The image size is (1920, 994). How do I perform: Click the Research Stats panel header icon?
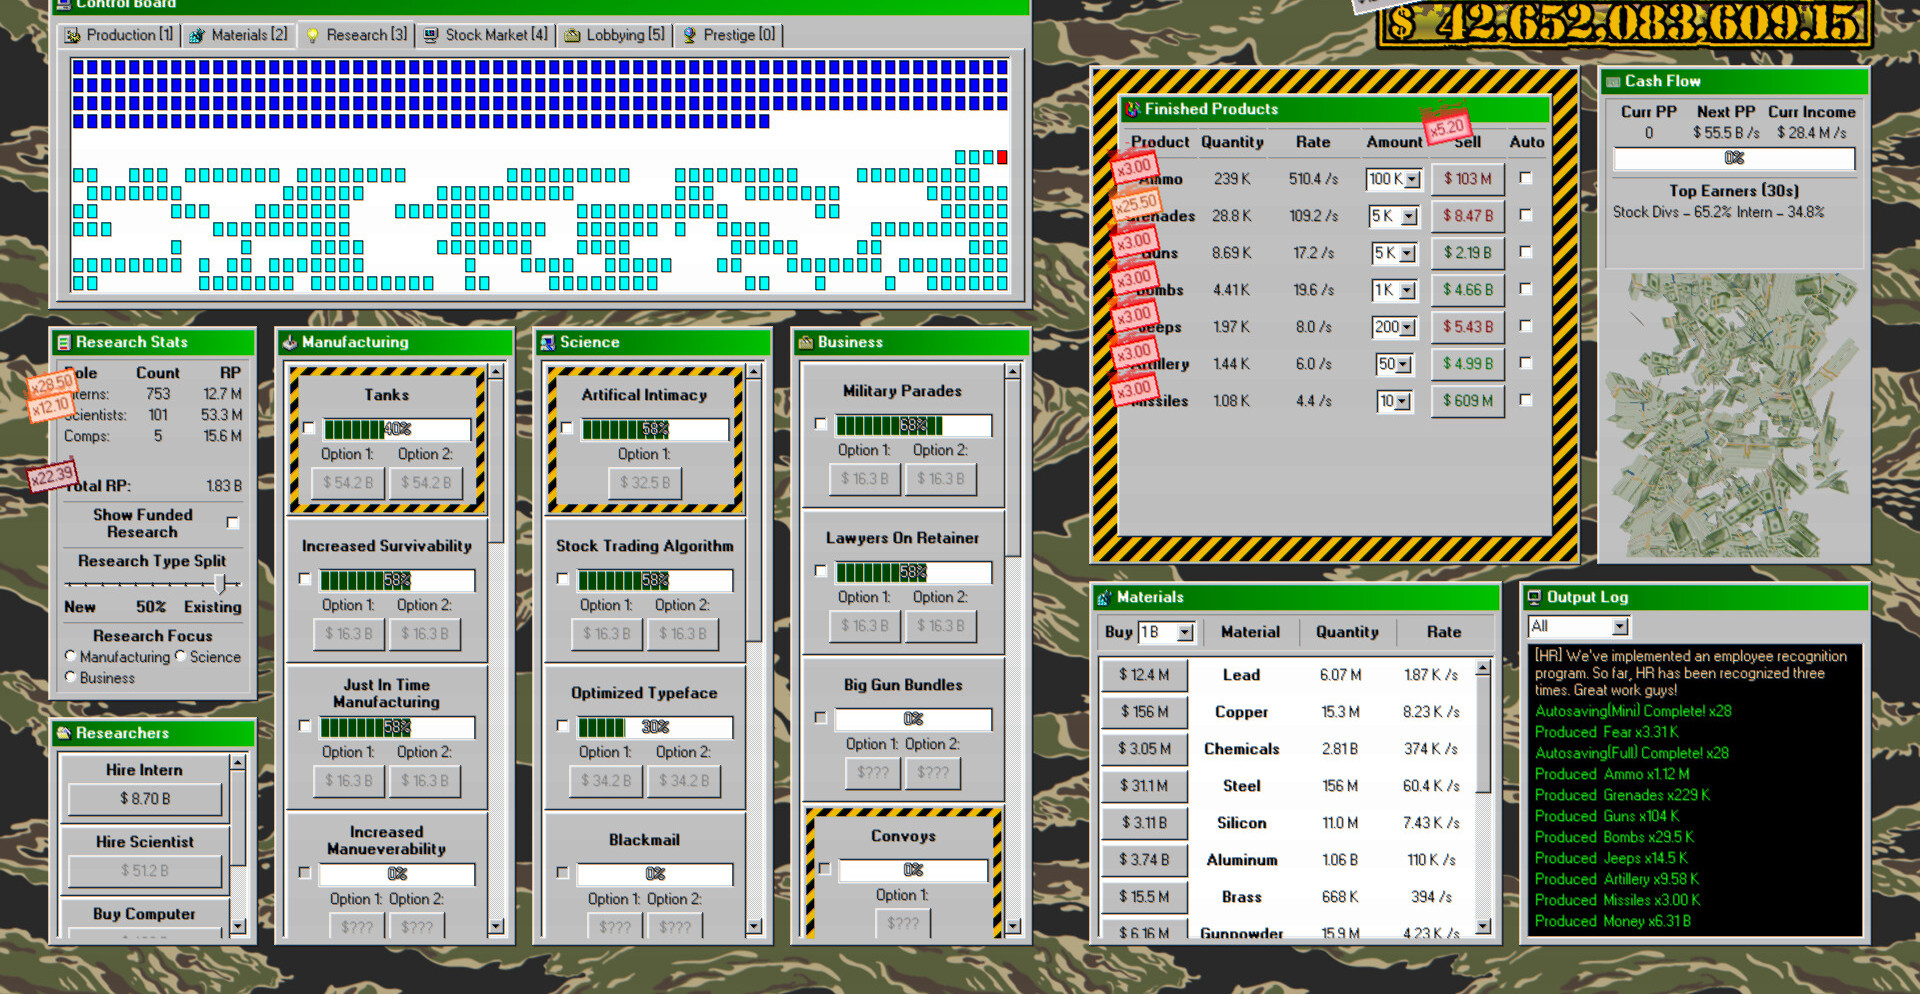(64, 343)
